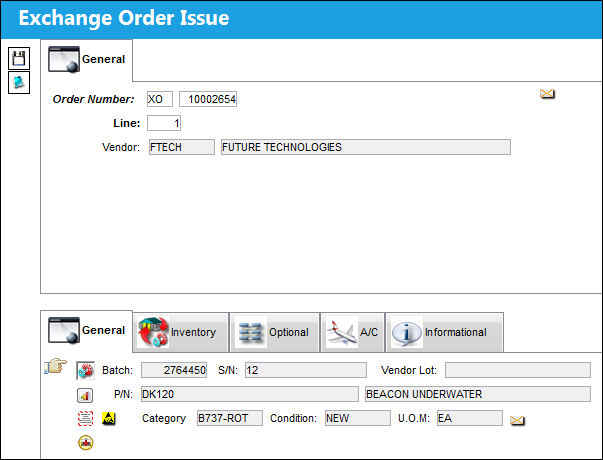The height and width of the screenshot is (460, 603).
Task: Switch to the Inventory tab
Action: (181, 332)
